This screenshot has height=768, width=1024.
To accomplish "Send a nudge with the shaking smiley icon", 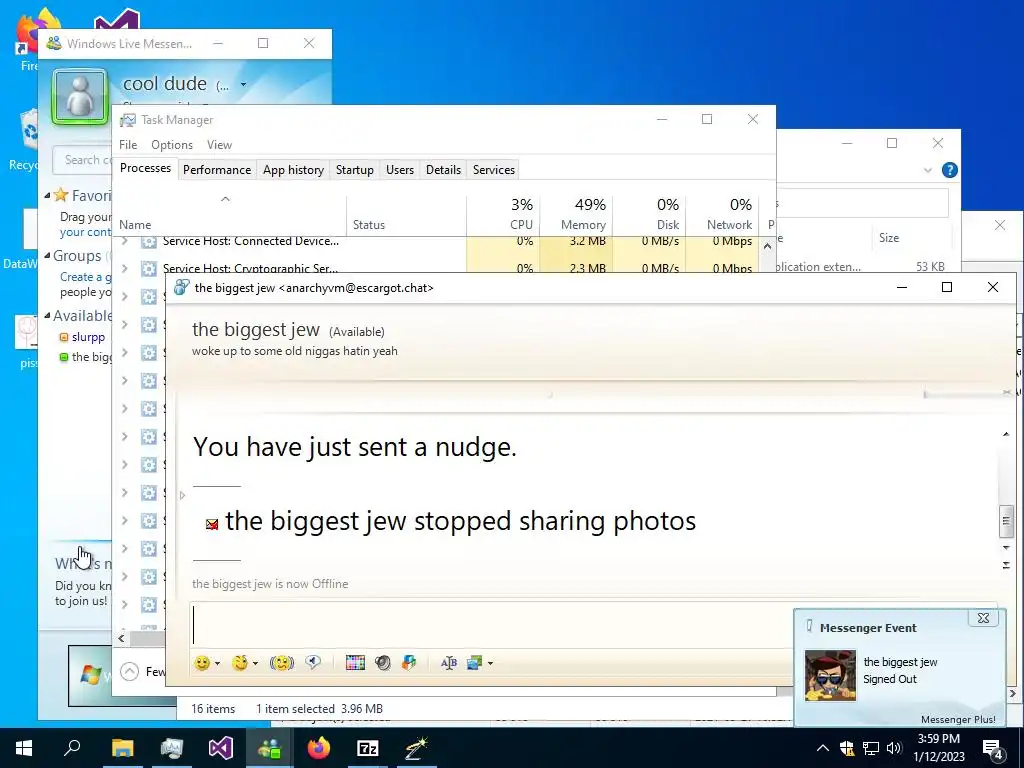I will 281,663.
